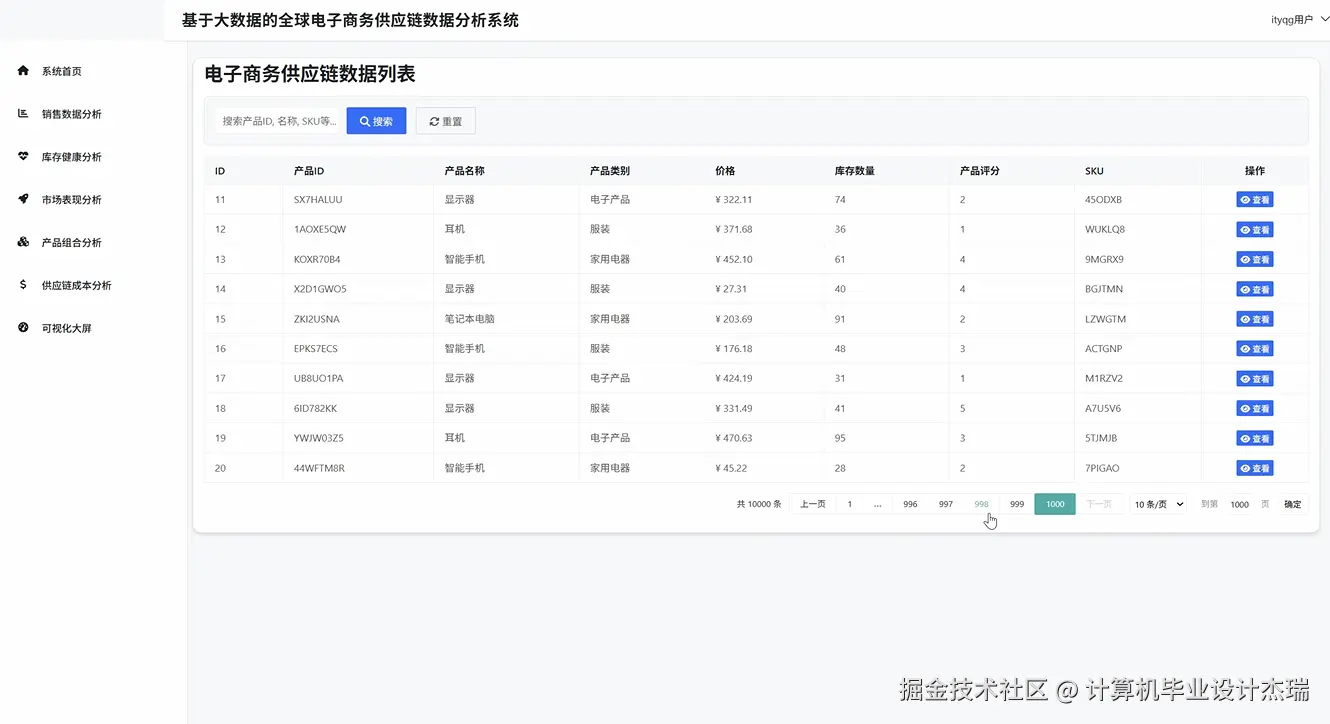The width and height of the screenshot is (1330, 724).
Task: Click the dashboard icon beside 可视化大屏
Action: [23, 328]
